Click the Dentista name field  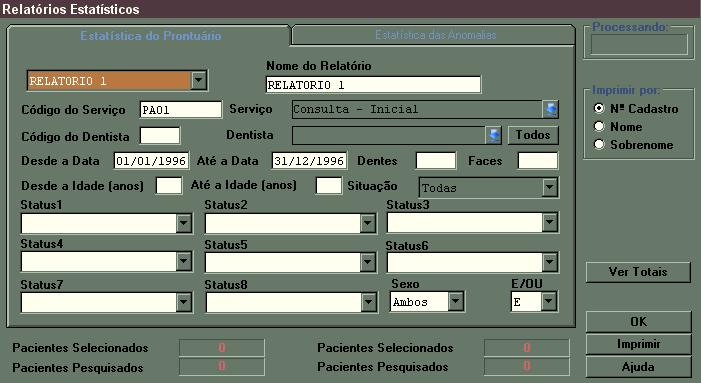389,135
